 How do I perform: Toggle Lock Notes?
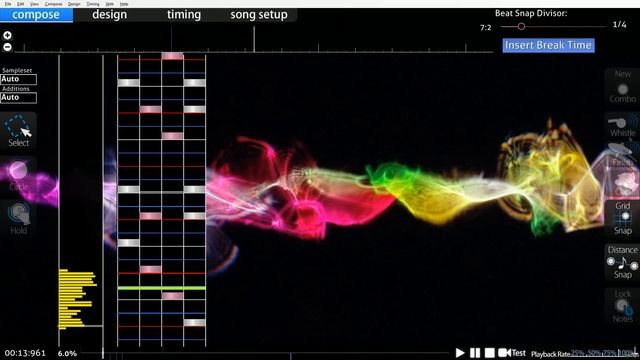pyautogui.click(x=622, y=306)
